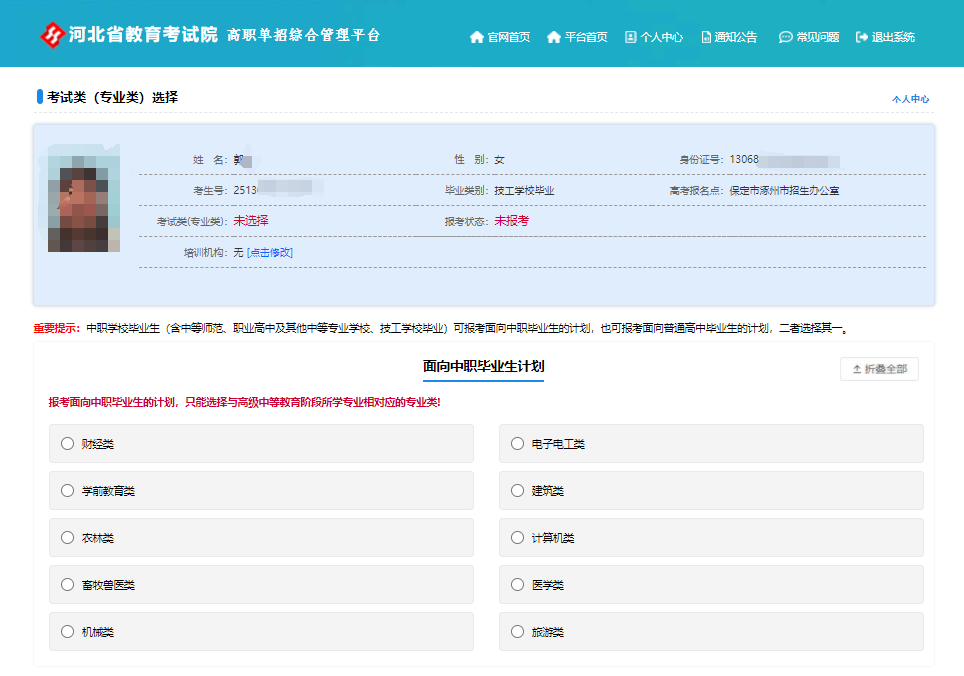Click the house icon beside 平台首页
This screenshot has width=964, height=676.
click(554, 37)
